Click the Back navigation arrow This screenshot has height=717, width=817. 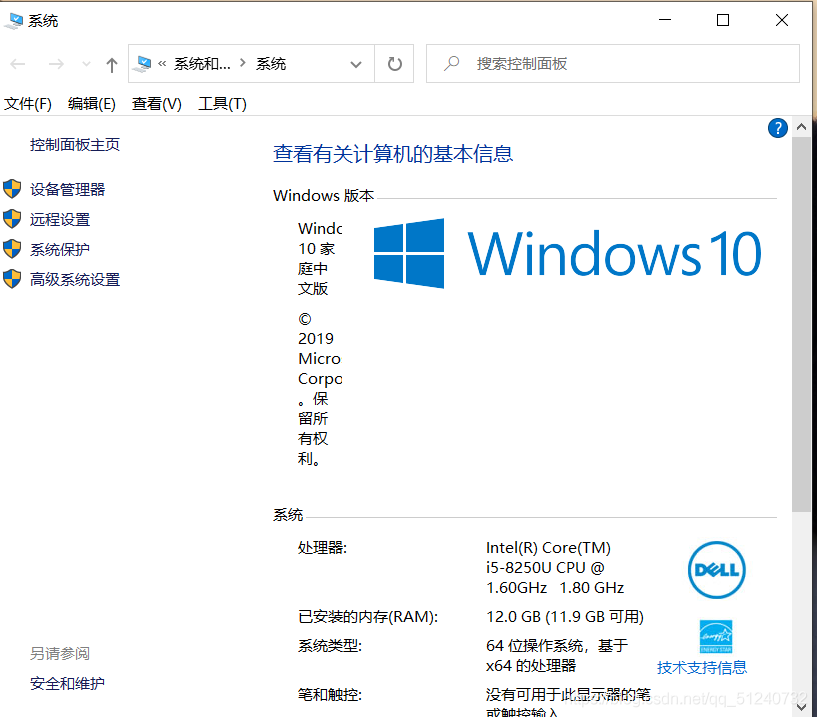pos(18,64)
